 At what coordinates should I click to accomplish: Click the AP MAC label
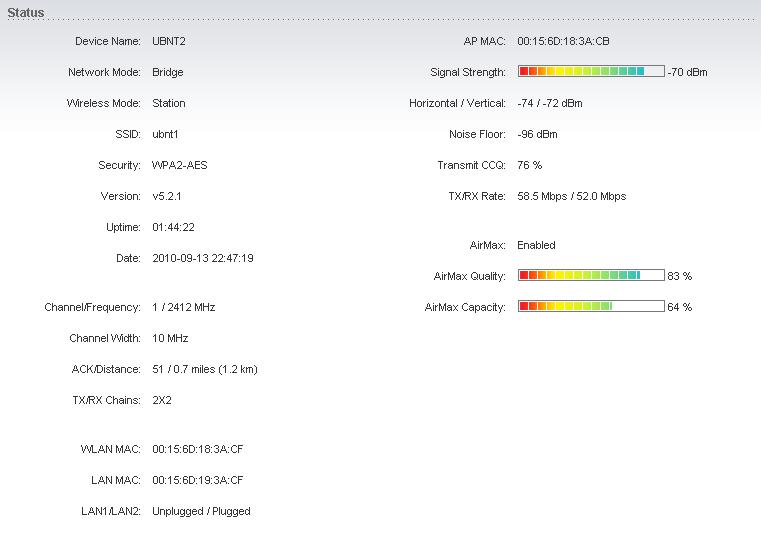pyautogui.click(x=484, y=41)
